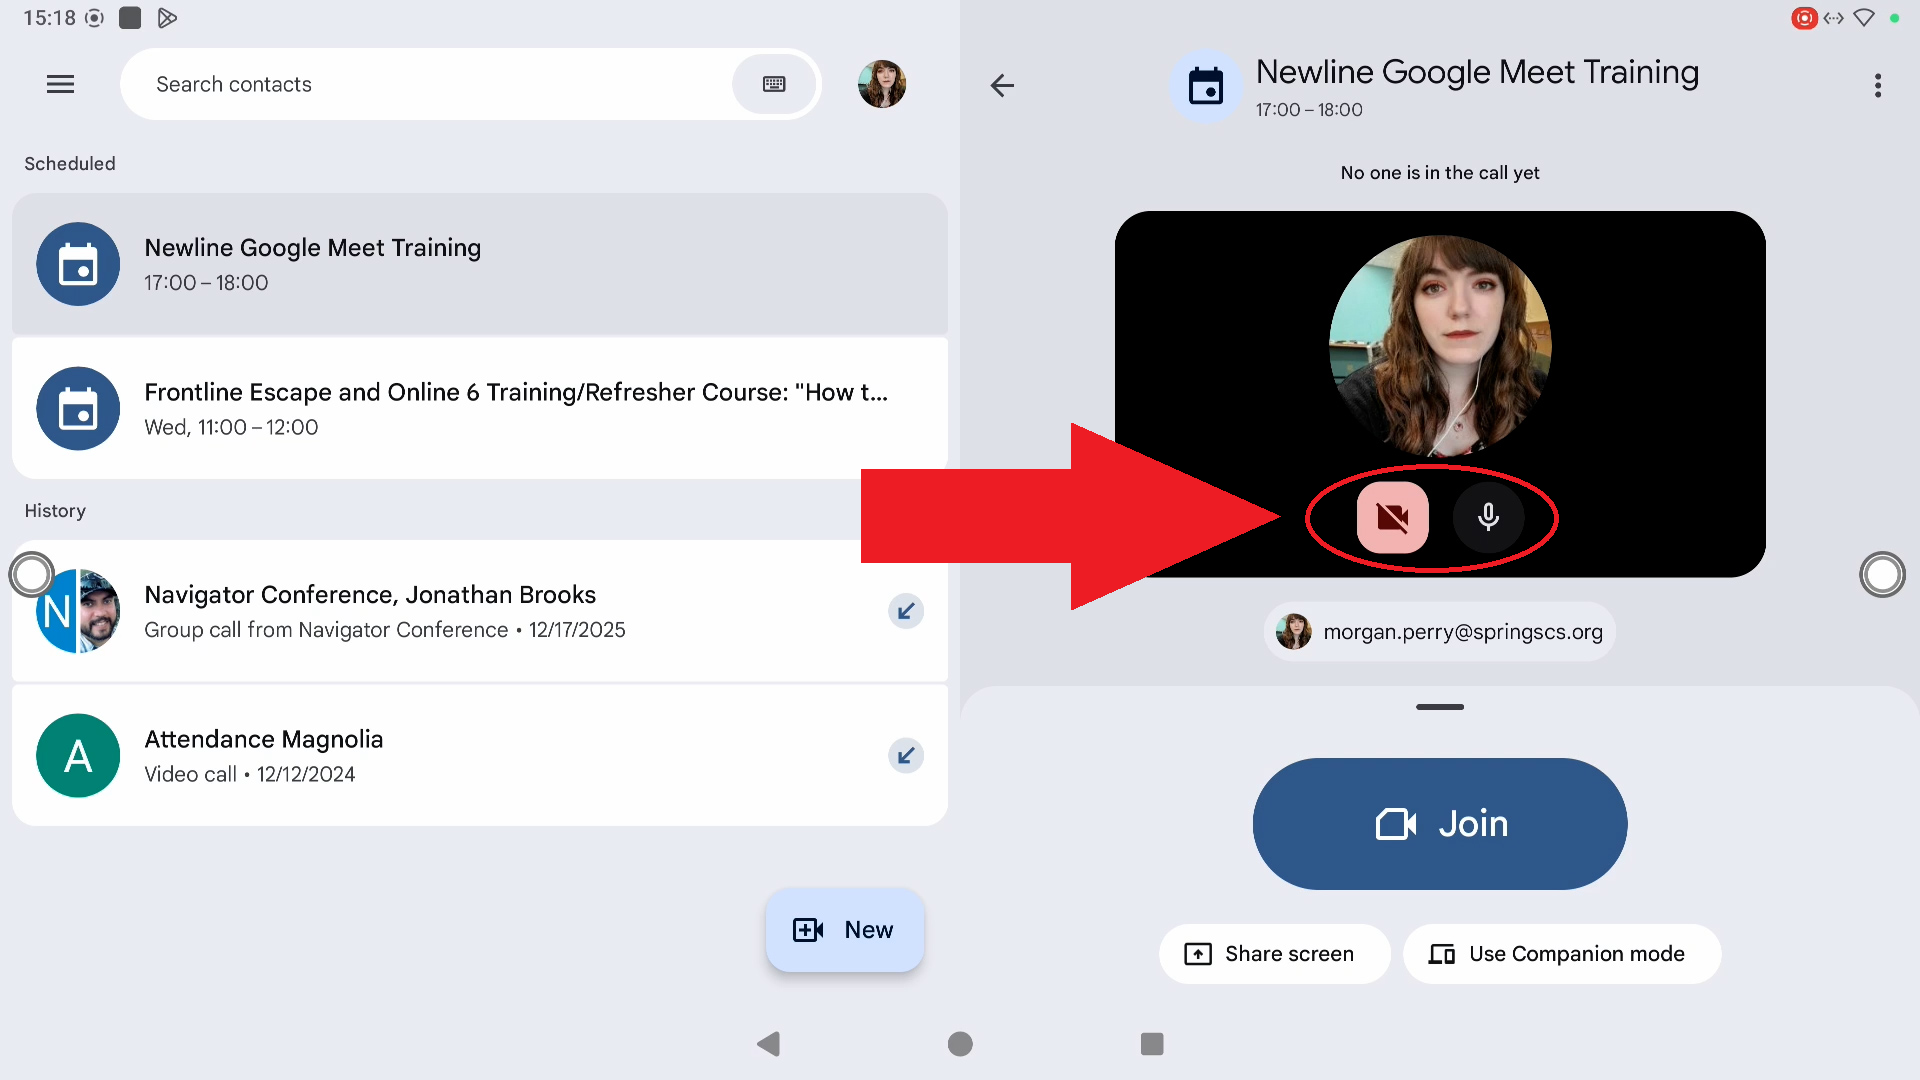Open the profile avatar account menu

pos(881,84)
